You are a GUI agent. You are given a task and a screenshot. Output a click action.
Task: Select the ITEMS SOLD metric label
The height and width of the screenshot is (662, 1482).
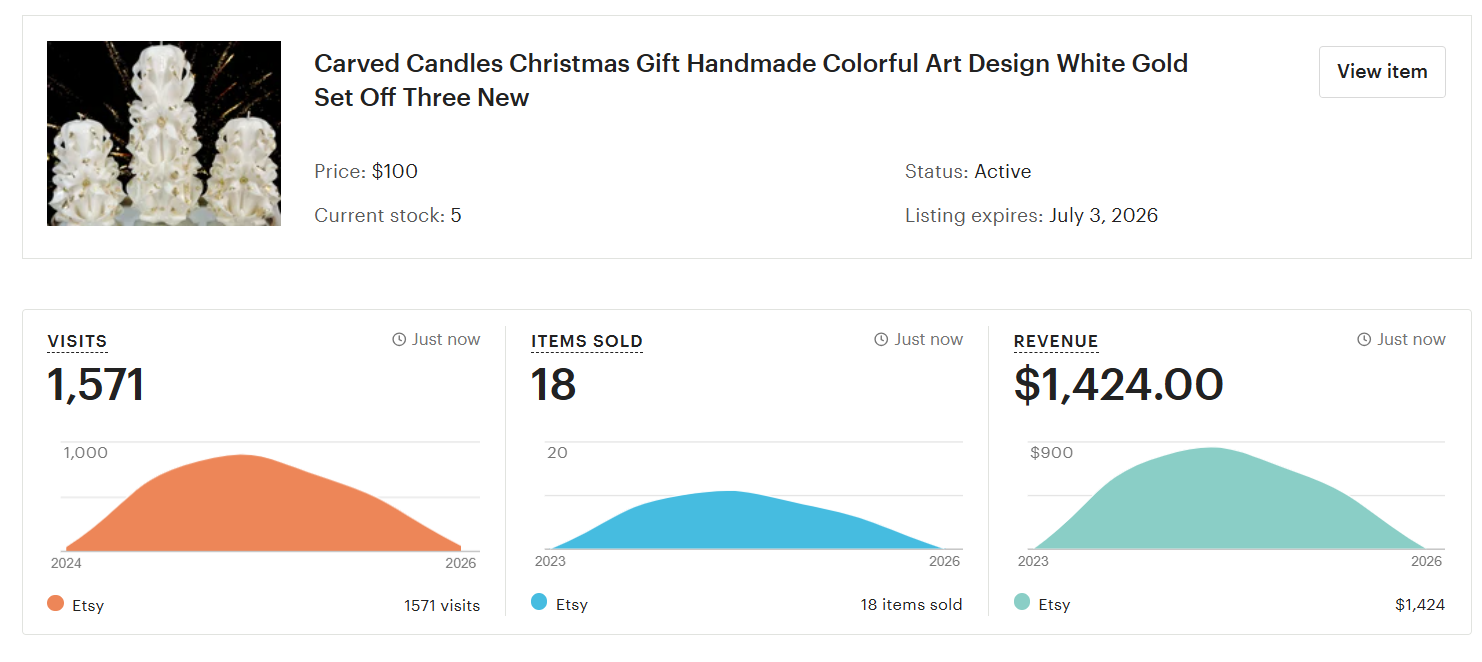coord(587,341)
